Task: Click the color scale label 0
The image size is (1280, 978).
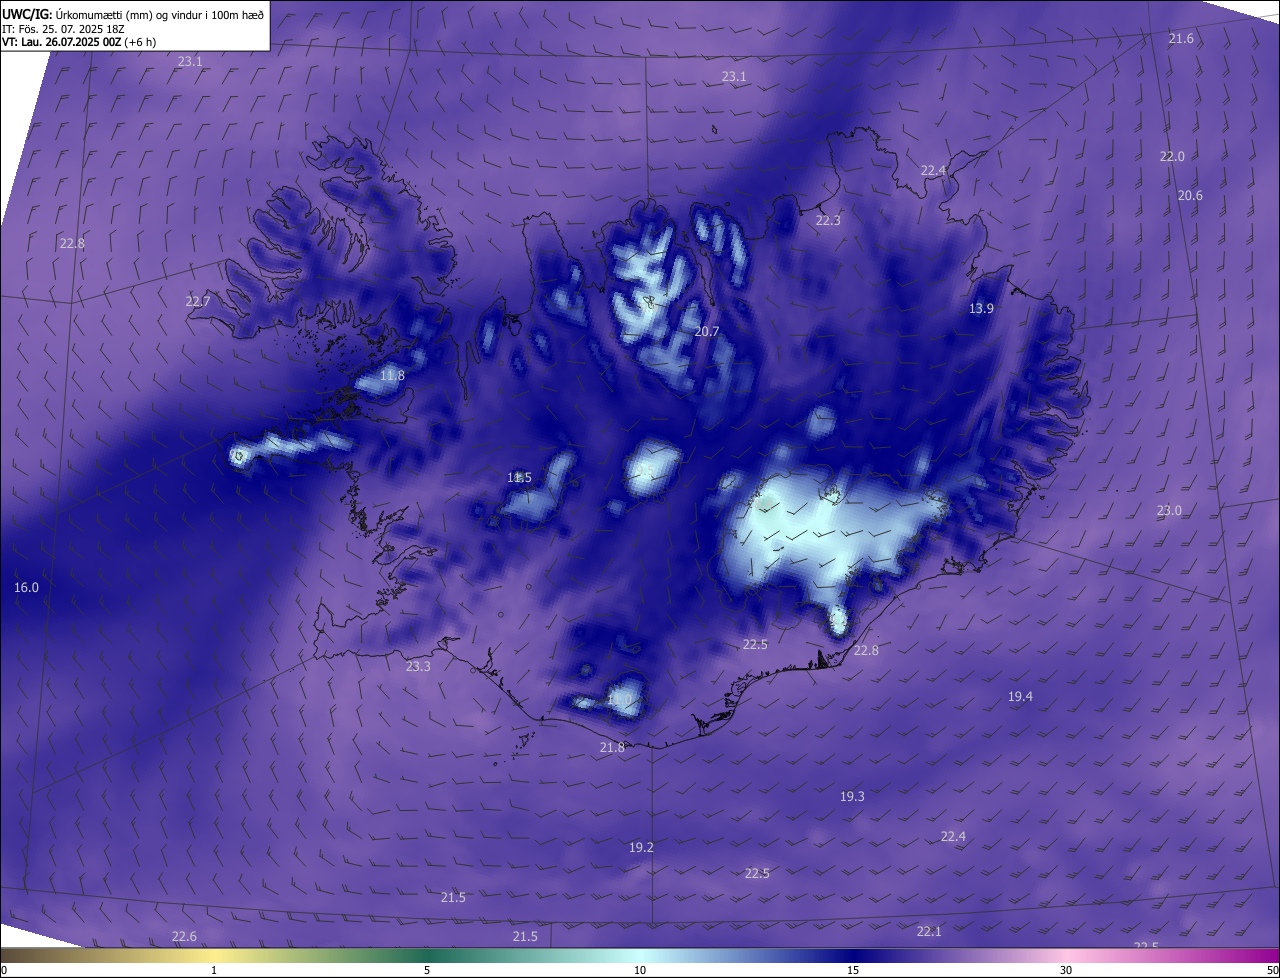Action: click(x=4, y=970)
